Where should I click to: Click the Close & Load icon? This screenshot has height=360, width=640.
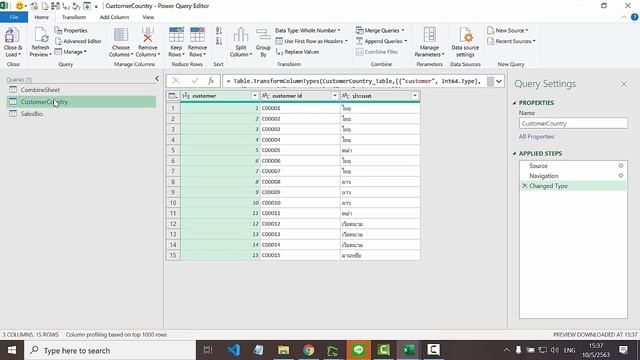click(x=12, y=36)
